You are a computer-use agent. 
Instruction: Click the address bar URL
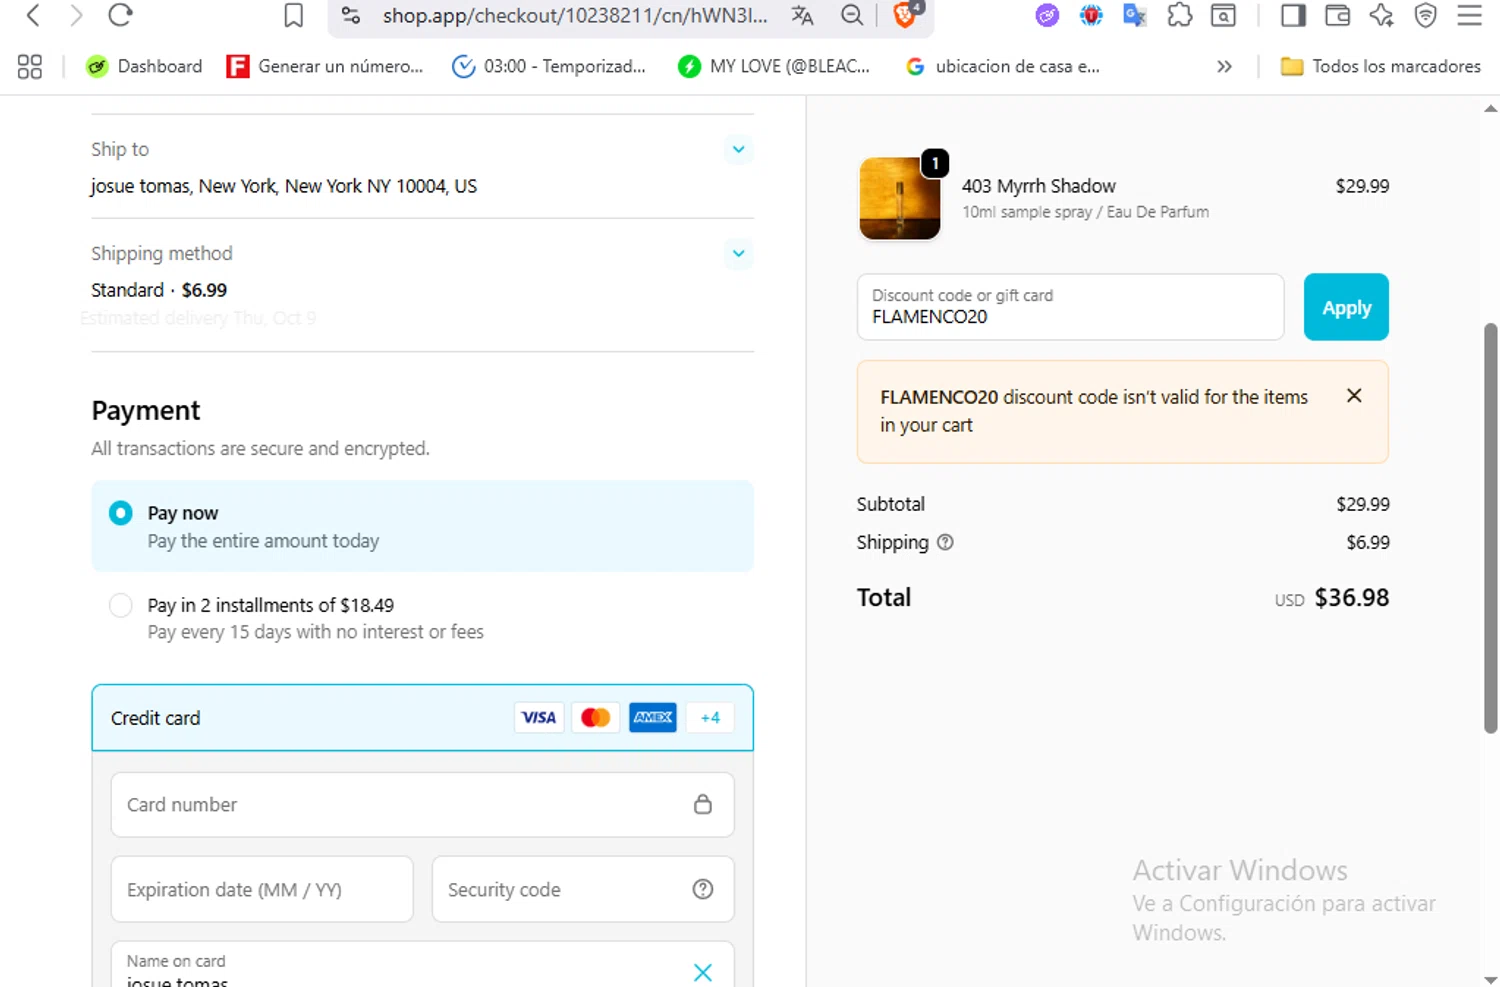coord(575,15)
